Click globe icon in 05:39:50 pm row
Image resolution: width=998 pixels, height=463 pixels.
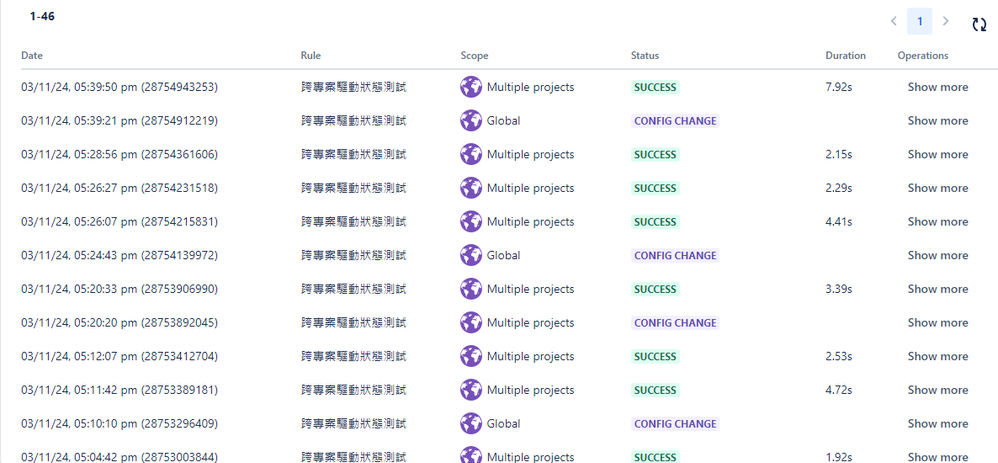(471, 87)
